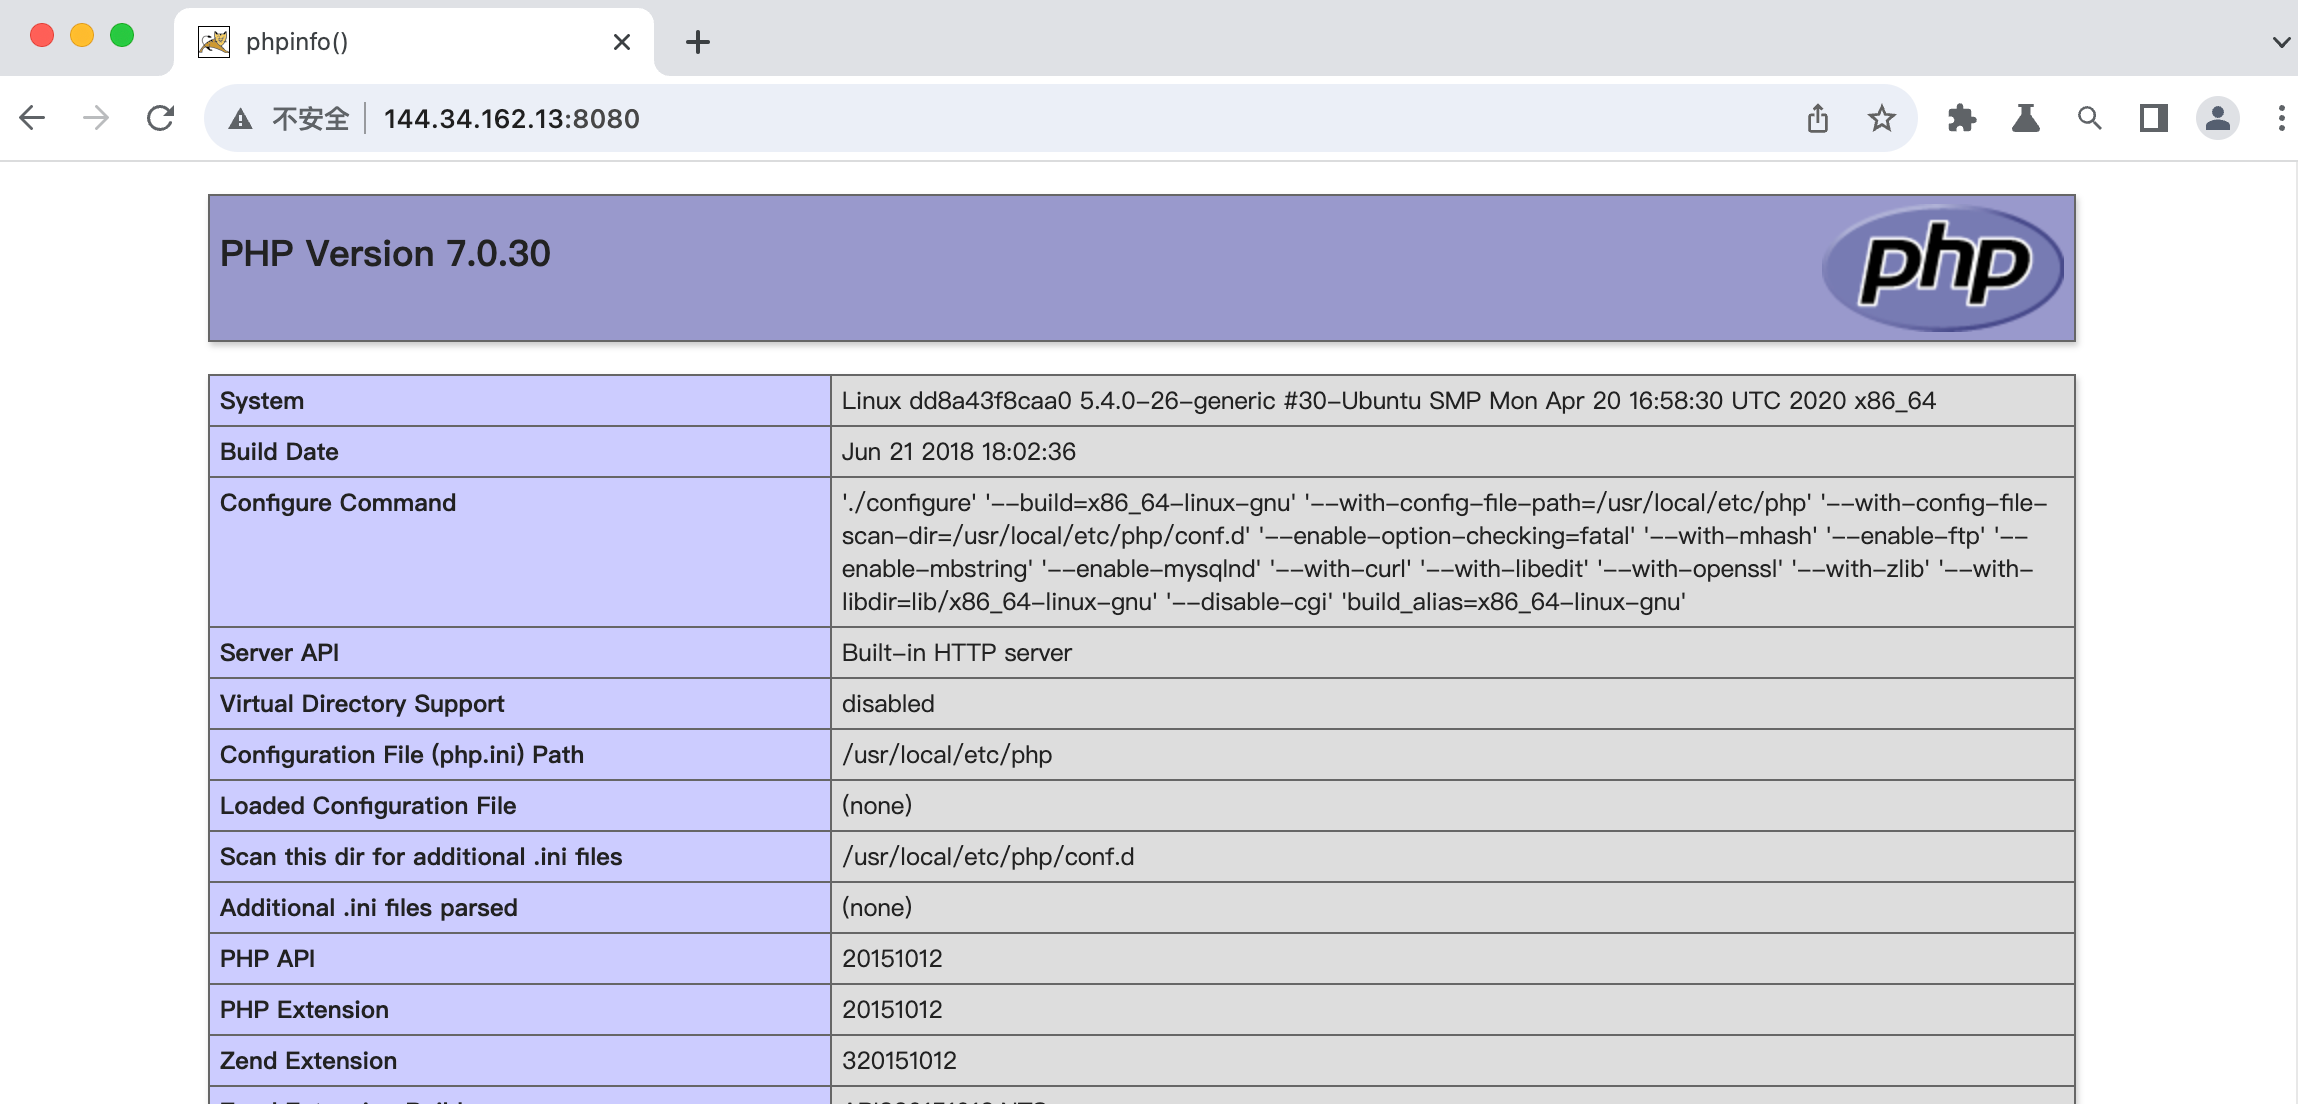Click the browser back arrow
Screen dimensions: 2298x1104
pos(32,118)
